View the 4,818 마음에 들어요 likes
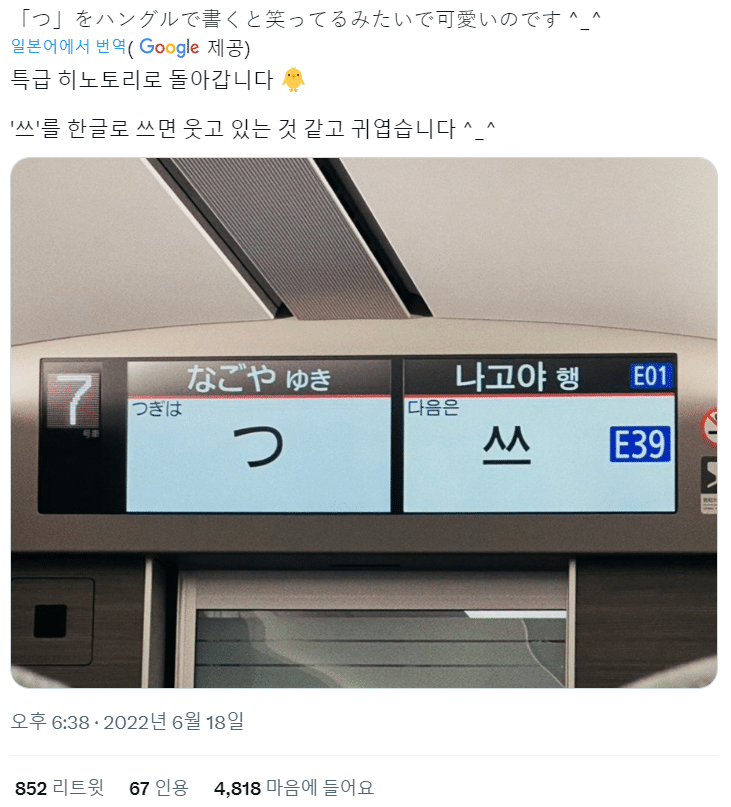Screen dimensions: 731x807 pyautogui.click(x=294, y=788)
